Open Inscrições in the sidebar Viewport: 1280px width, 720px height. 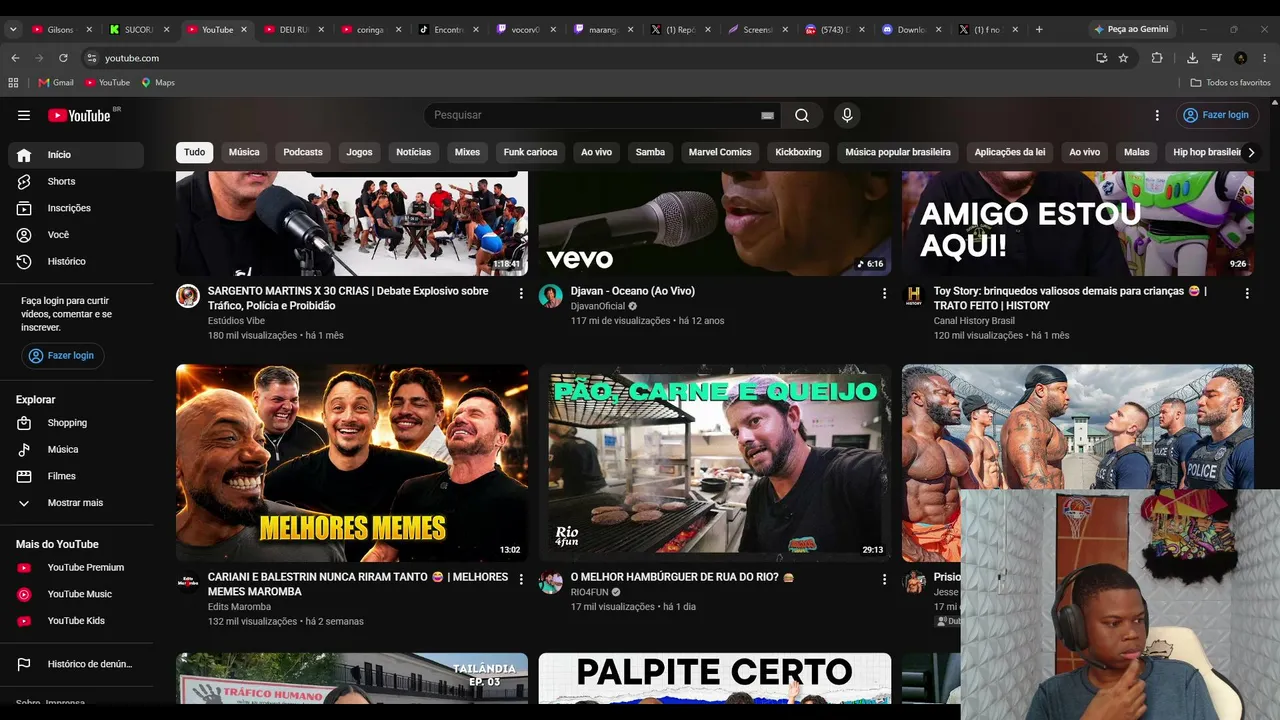coord(76,208)
